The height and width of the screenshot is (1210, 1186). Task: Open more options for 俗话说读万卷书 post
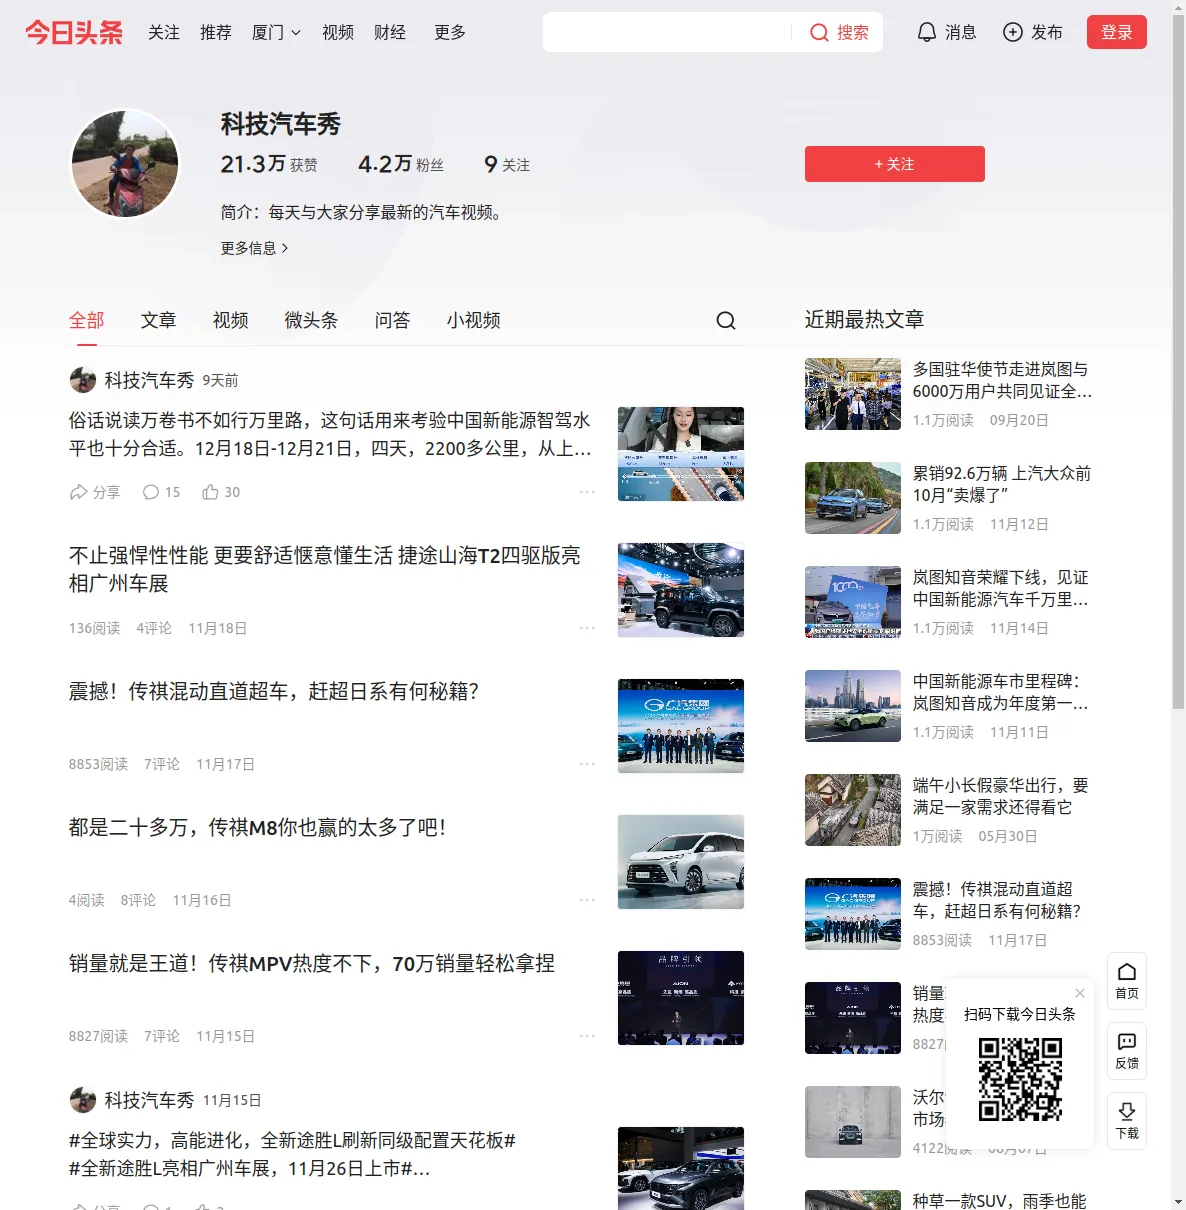pos(587,492)
